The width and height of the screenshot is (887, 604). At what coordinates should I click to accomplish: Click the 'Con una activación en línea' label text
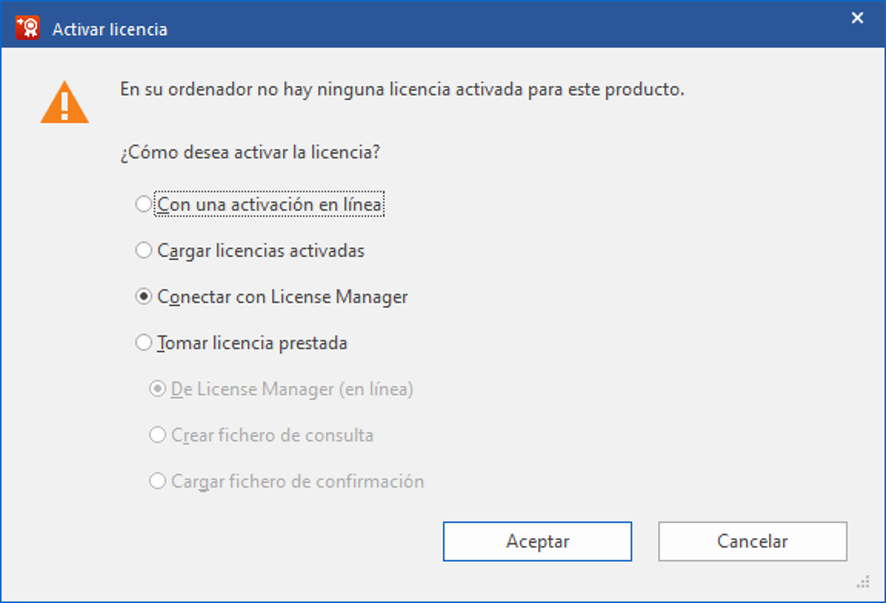(x=270, y=204)
